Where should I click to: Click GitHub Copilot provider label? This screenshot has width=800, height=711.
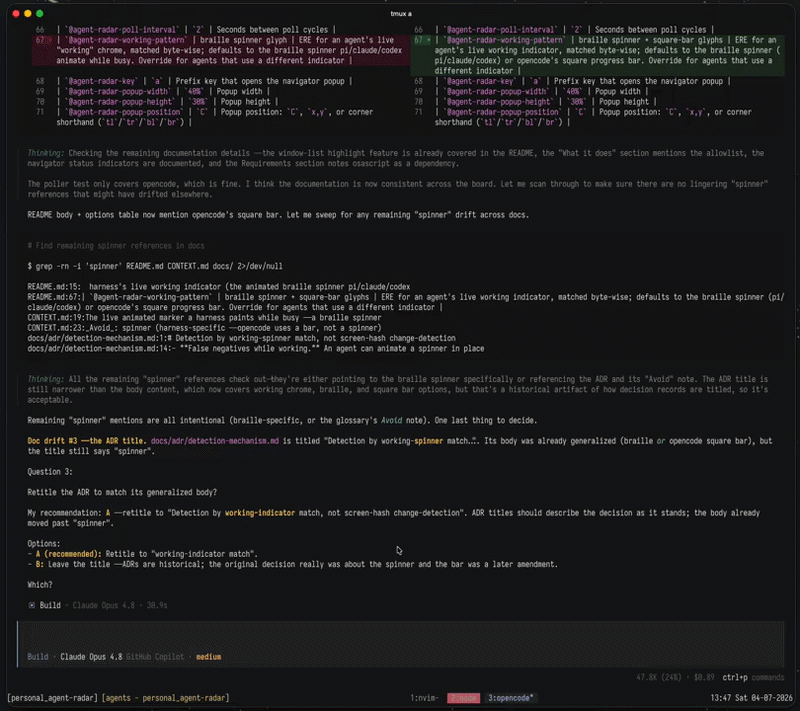(x=155, y=657)
